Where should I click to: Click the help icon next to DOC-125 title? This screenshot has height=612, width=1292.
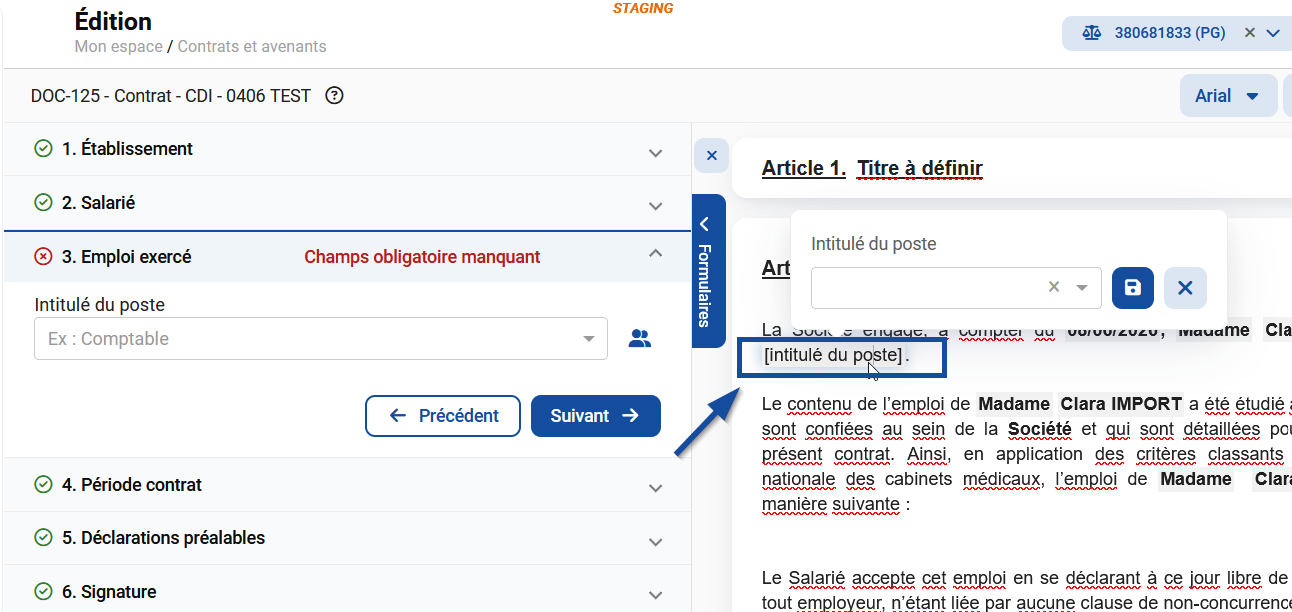(335, 96)
